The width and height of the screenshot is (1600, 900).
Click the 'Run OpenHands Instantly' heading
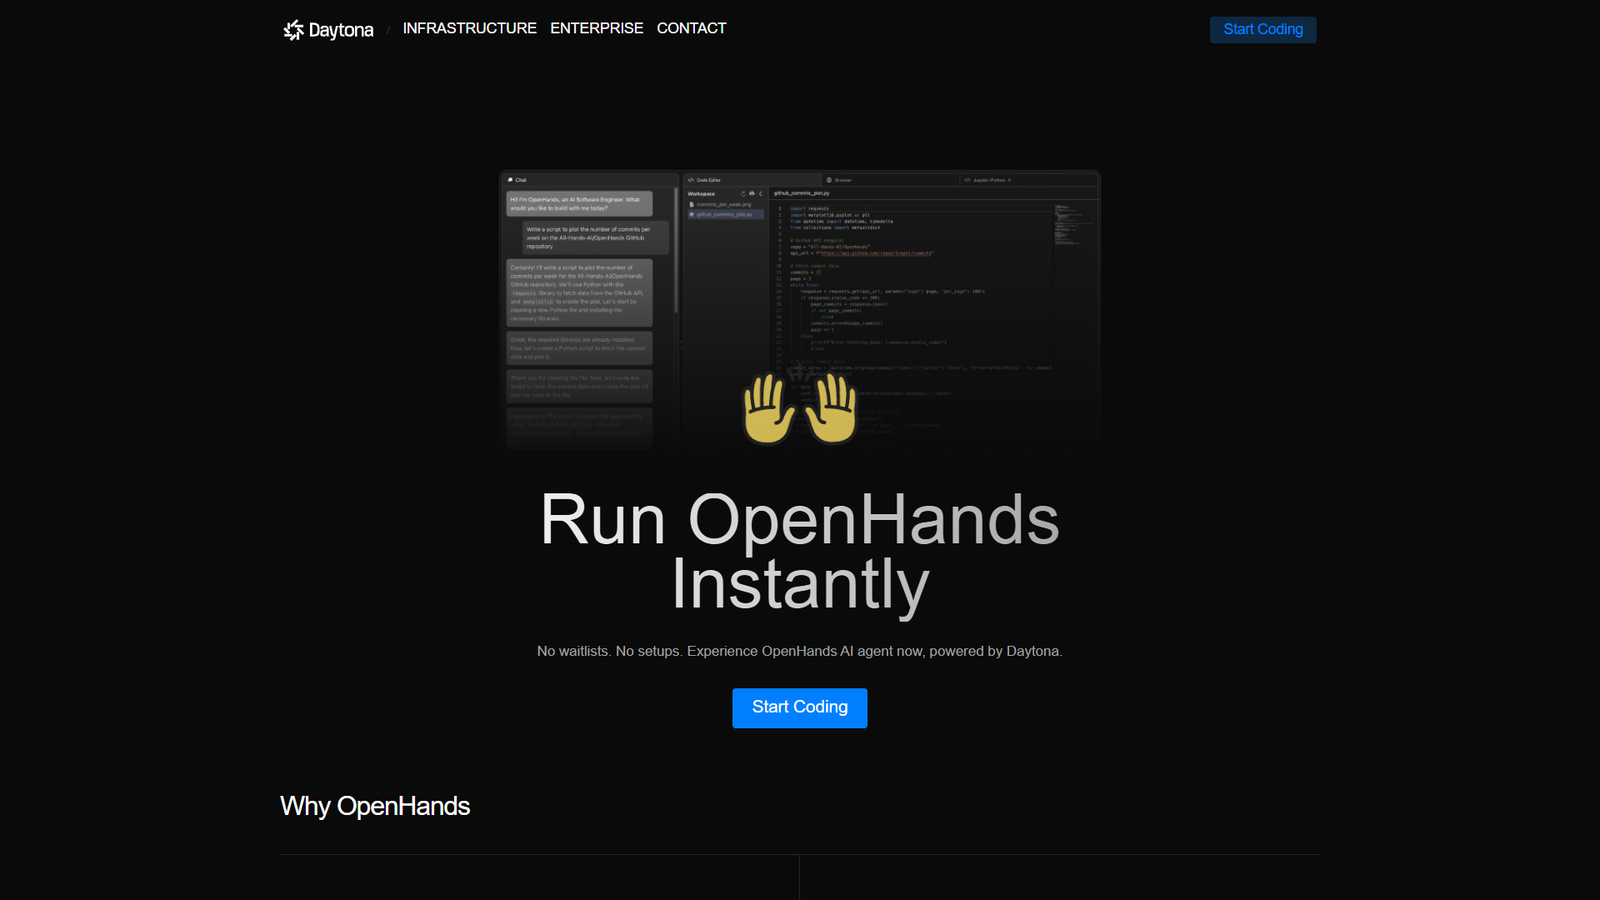point(800,552)
